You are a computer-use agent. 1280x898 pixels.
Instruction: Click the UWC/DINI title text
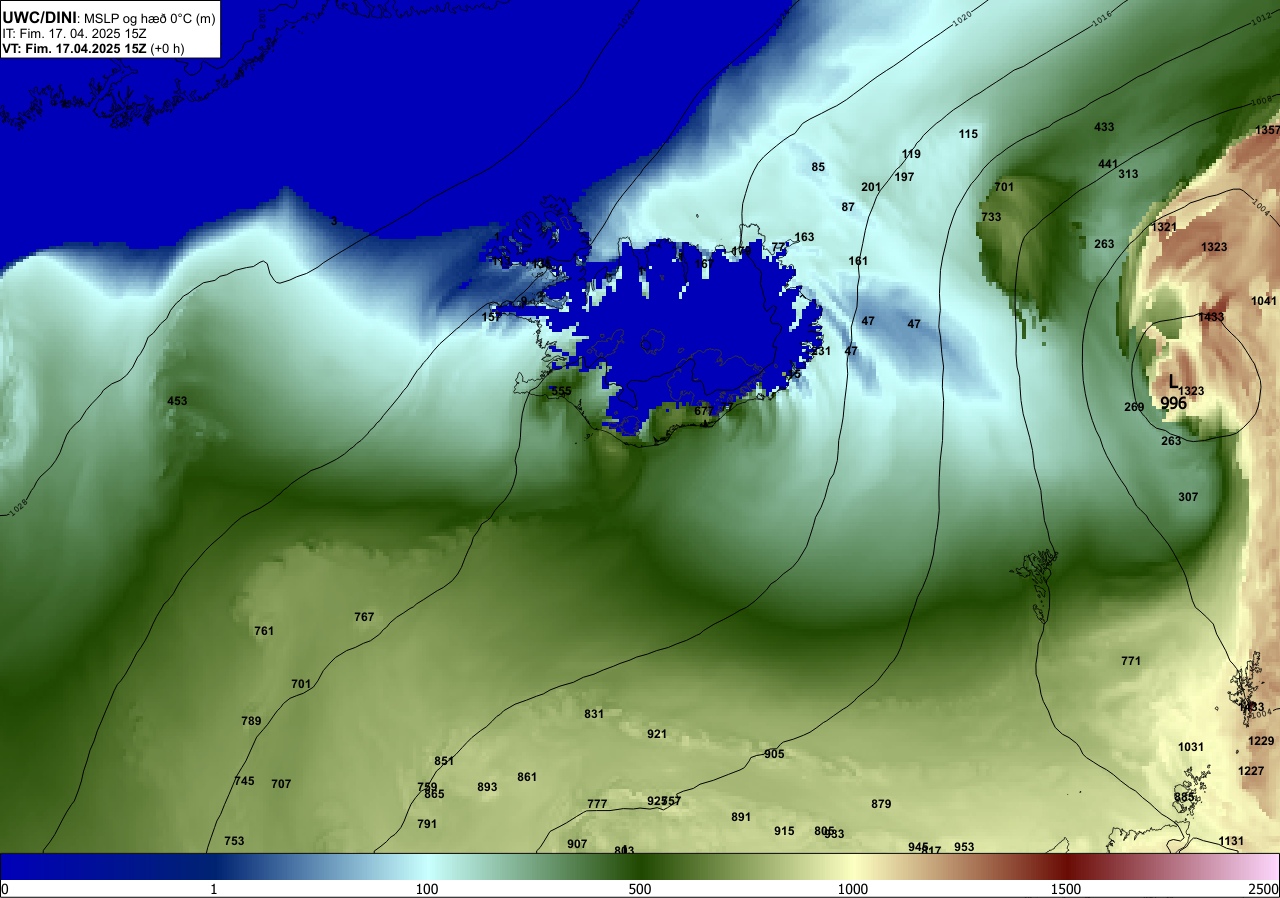pos(38,17)
